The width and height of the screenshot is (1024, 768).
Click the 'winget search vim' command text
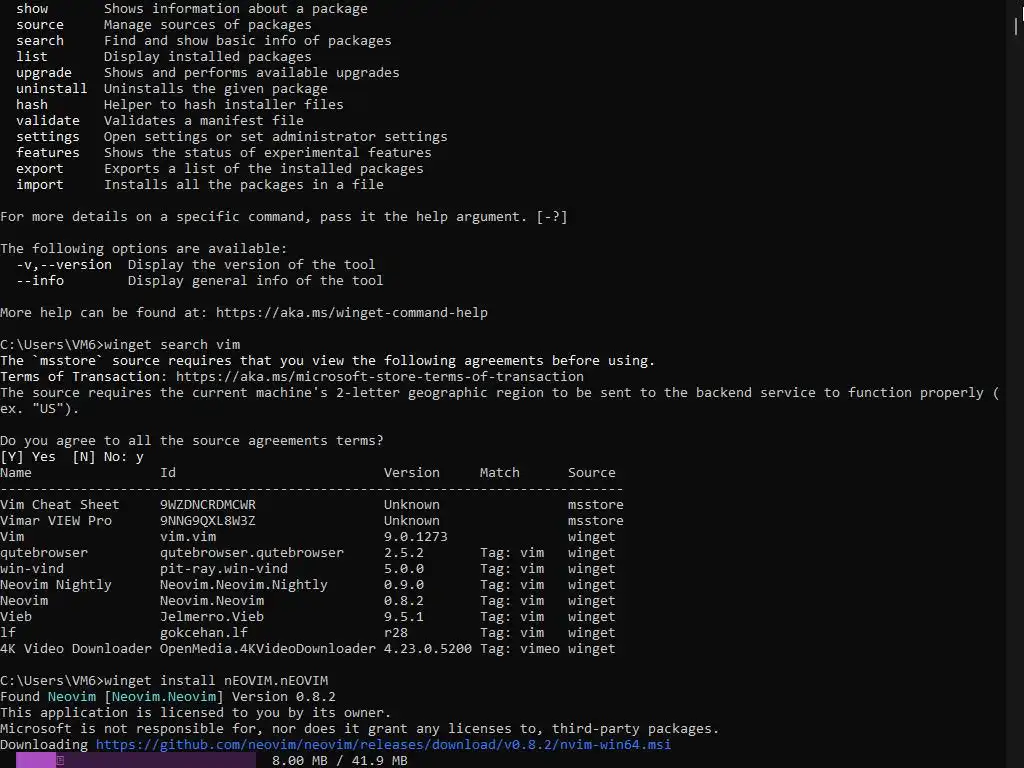click(x=172, y=345)
